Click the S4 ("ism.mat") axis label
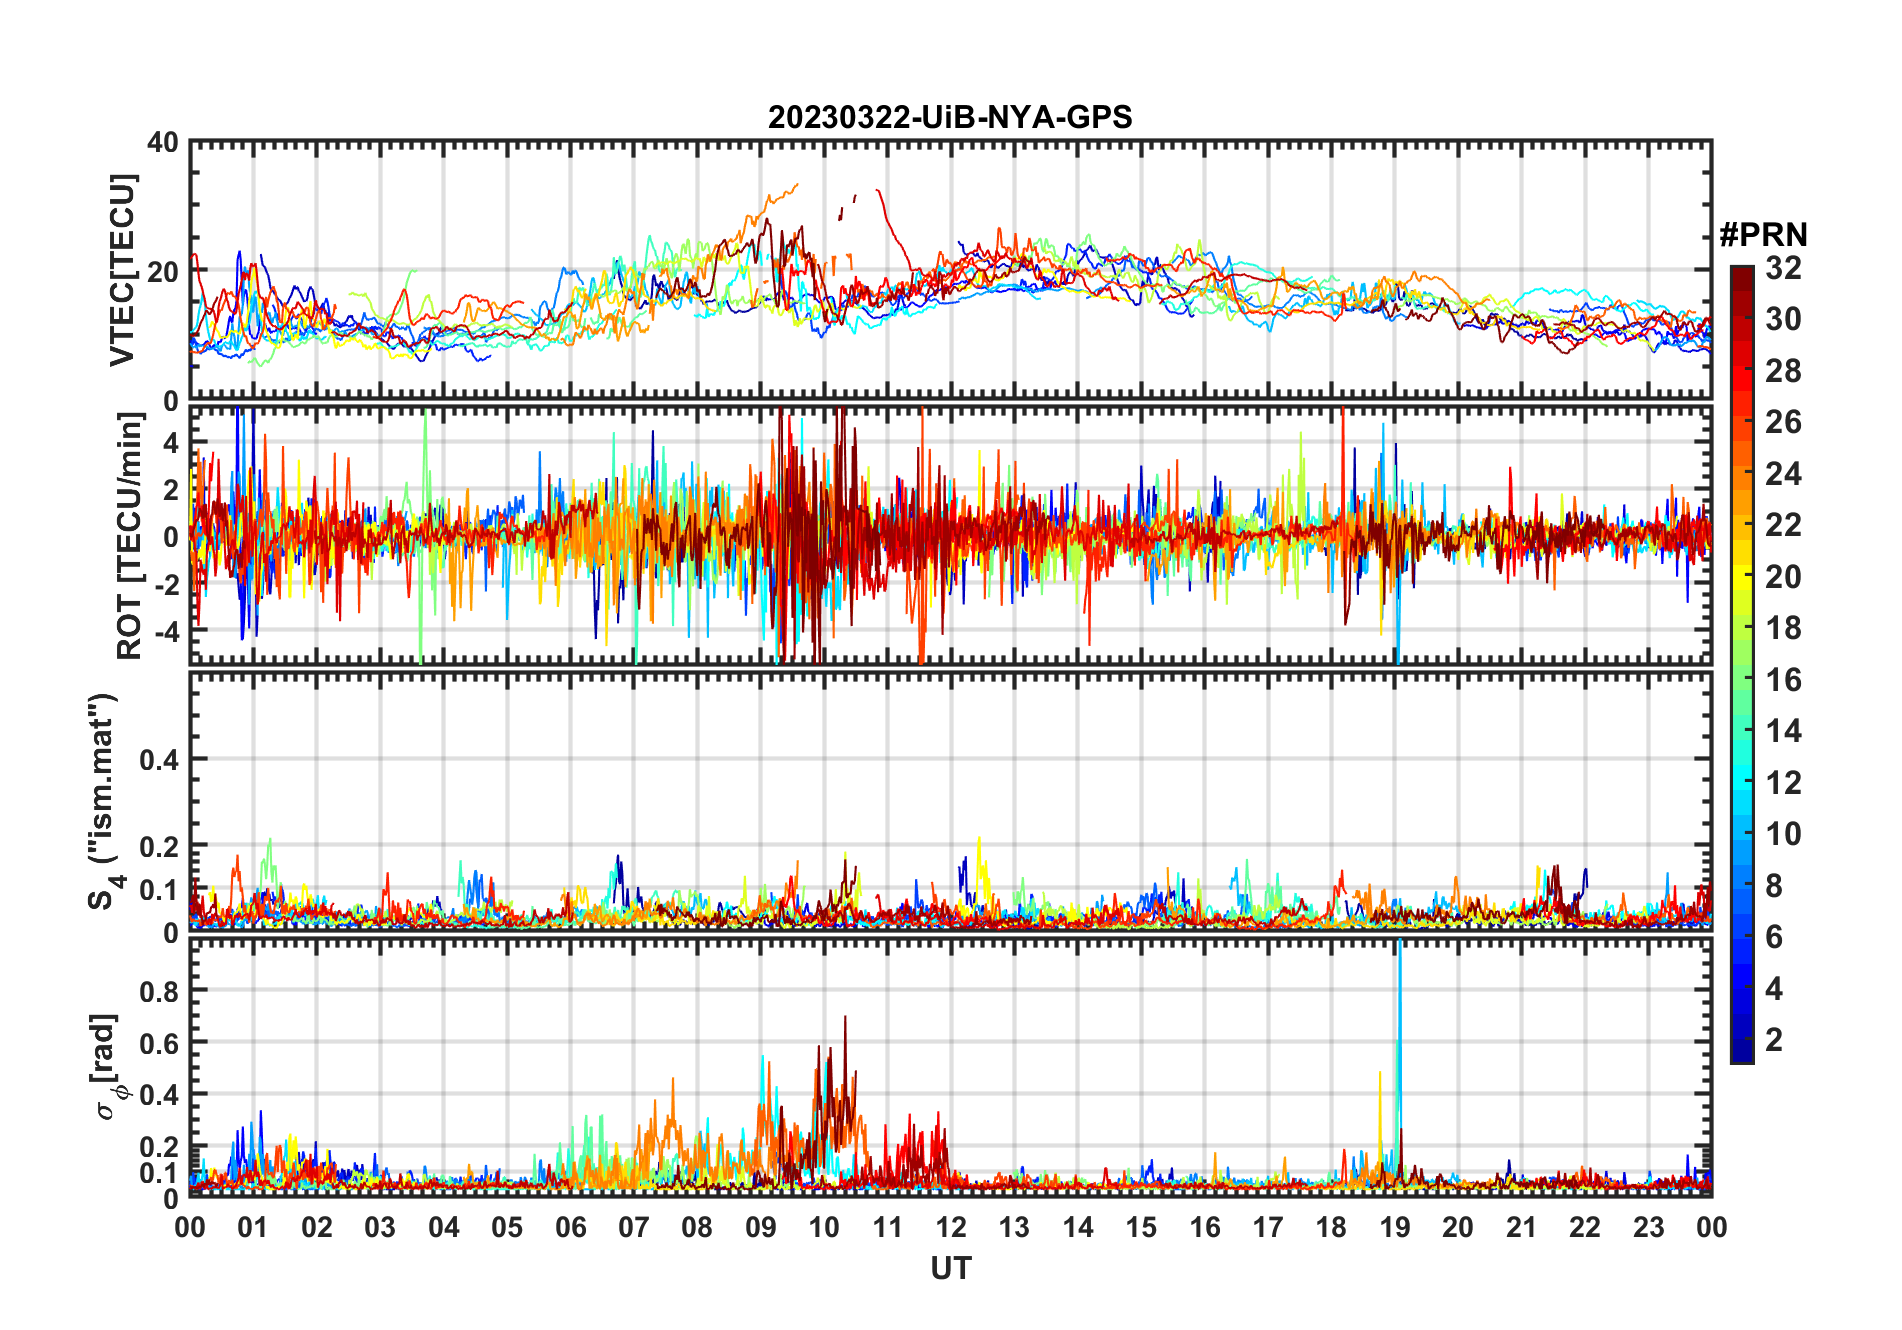Screen dimensions: 1902x1330 pos(103,802)
